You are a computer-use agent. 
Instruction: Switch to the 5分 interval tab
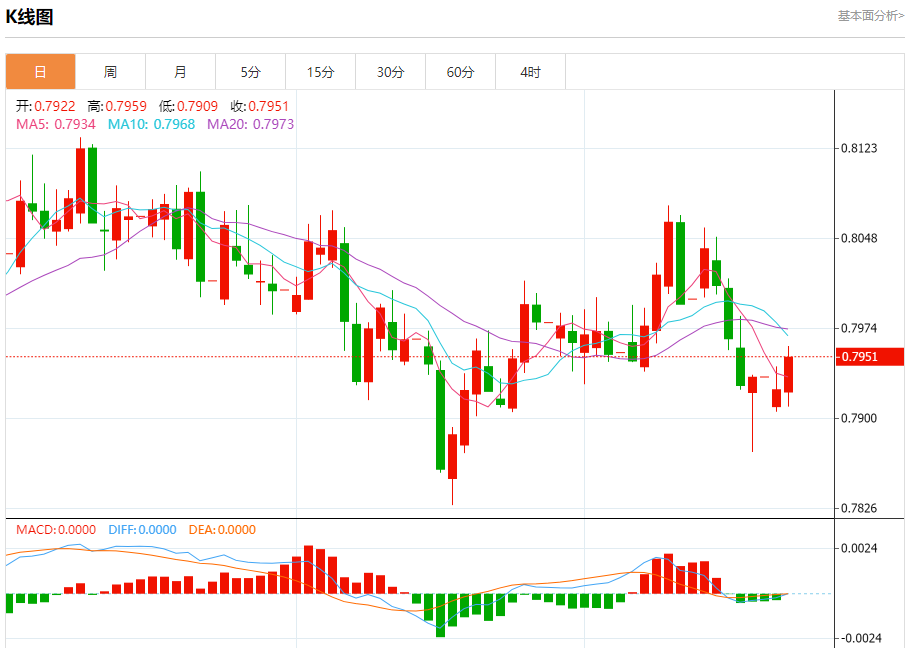tap(250, 72)
